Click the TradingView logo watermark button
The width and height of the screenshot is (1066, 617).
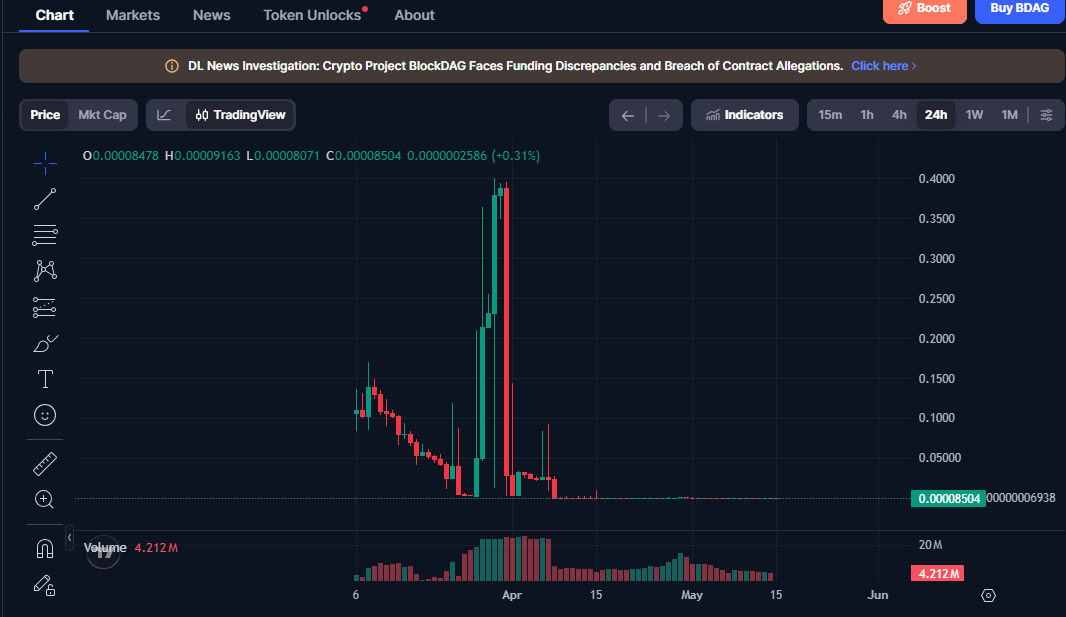coord(103,552)
